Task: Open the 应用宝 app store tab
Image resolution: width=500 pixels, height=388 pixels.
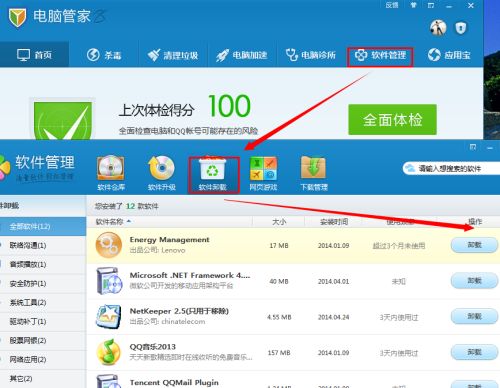Action: click(449, 55)
